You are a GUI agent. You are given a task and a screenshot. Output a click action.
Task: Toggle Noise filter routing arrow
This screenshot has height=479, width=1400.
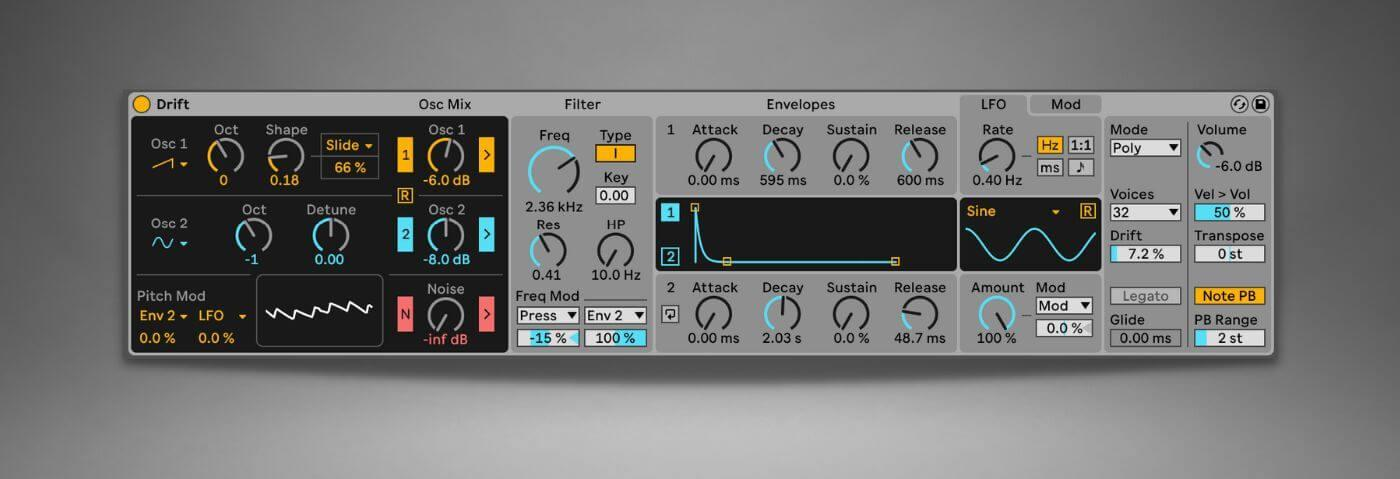click(487, 314)
